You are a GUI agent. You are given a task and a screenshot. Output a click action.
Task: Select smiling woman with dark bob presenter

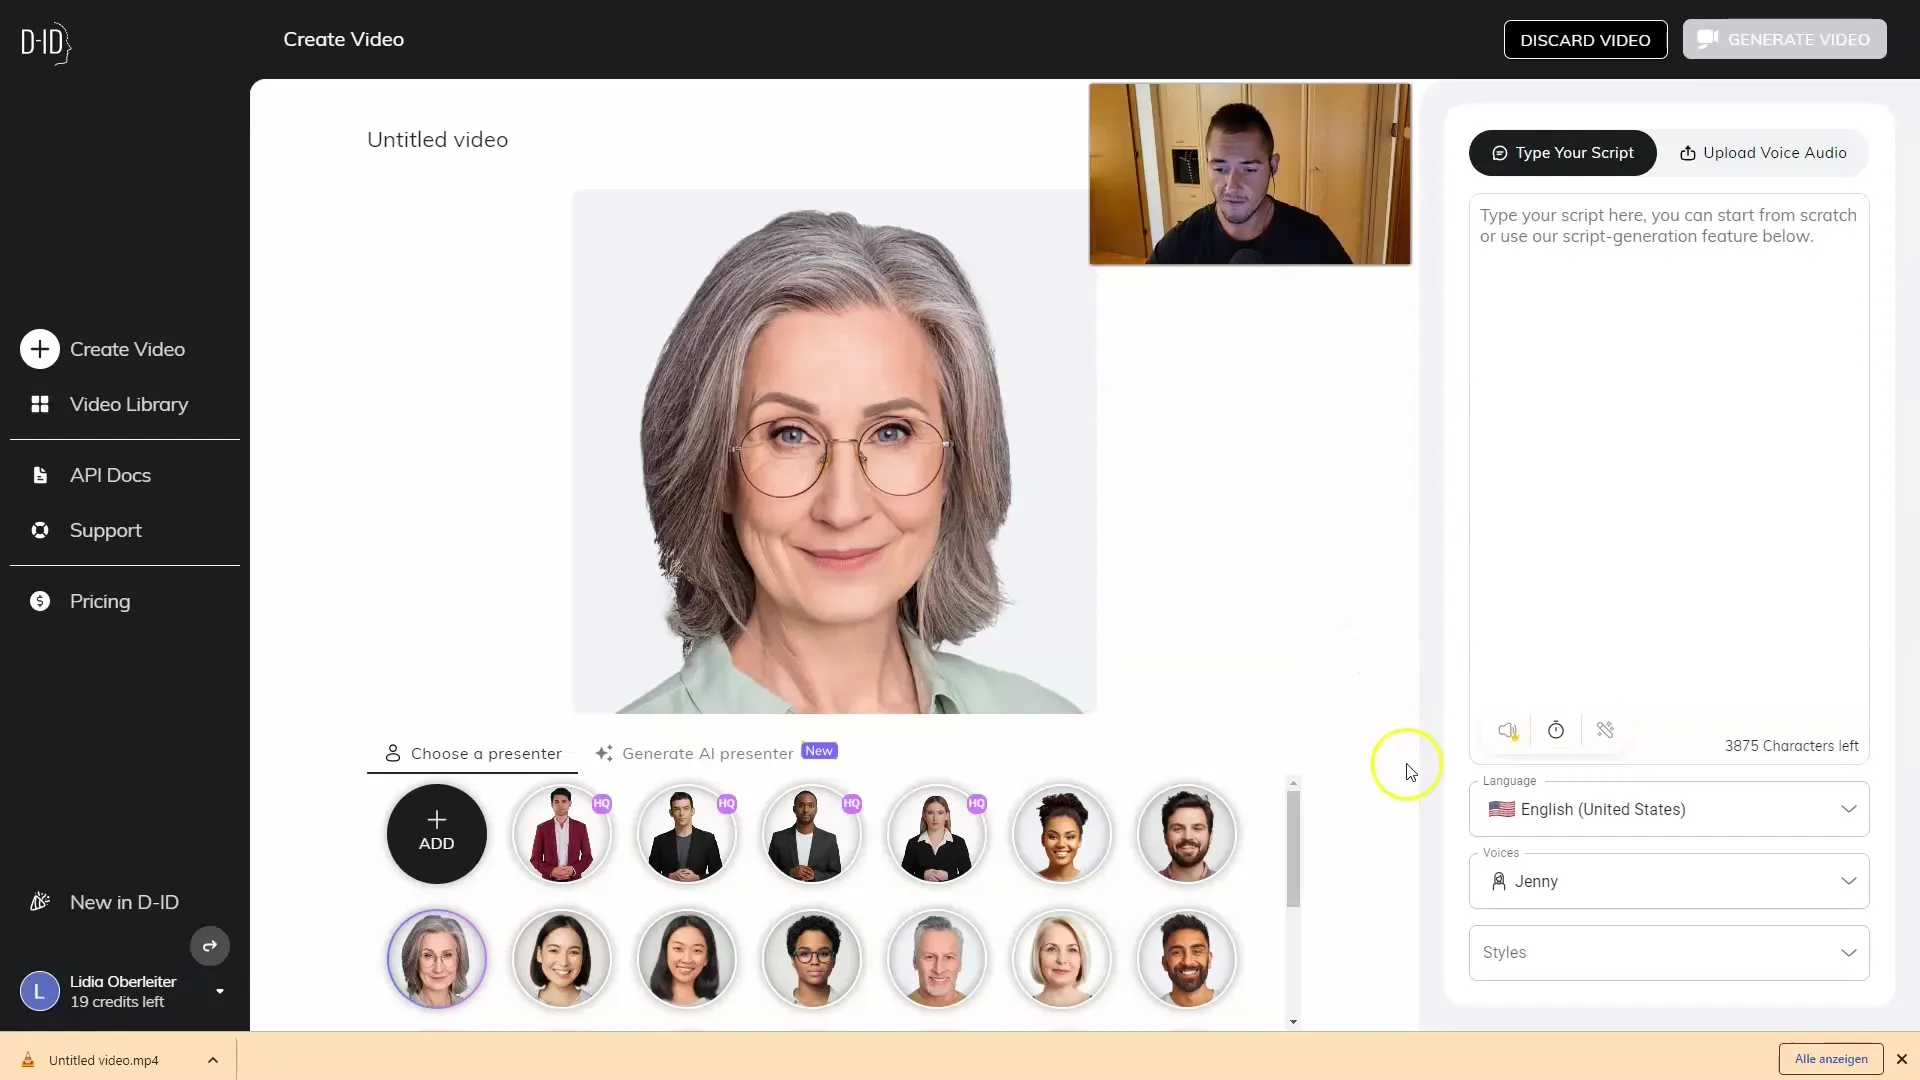click(562, 959)
